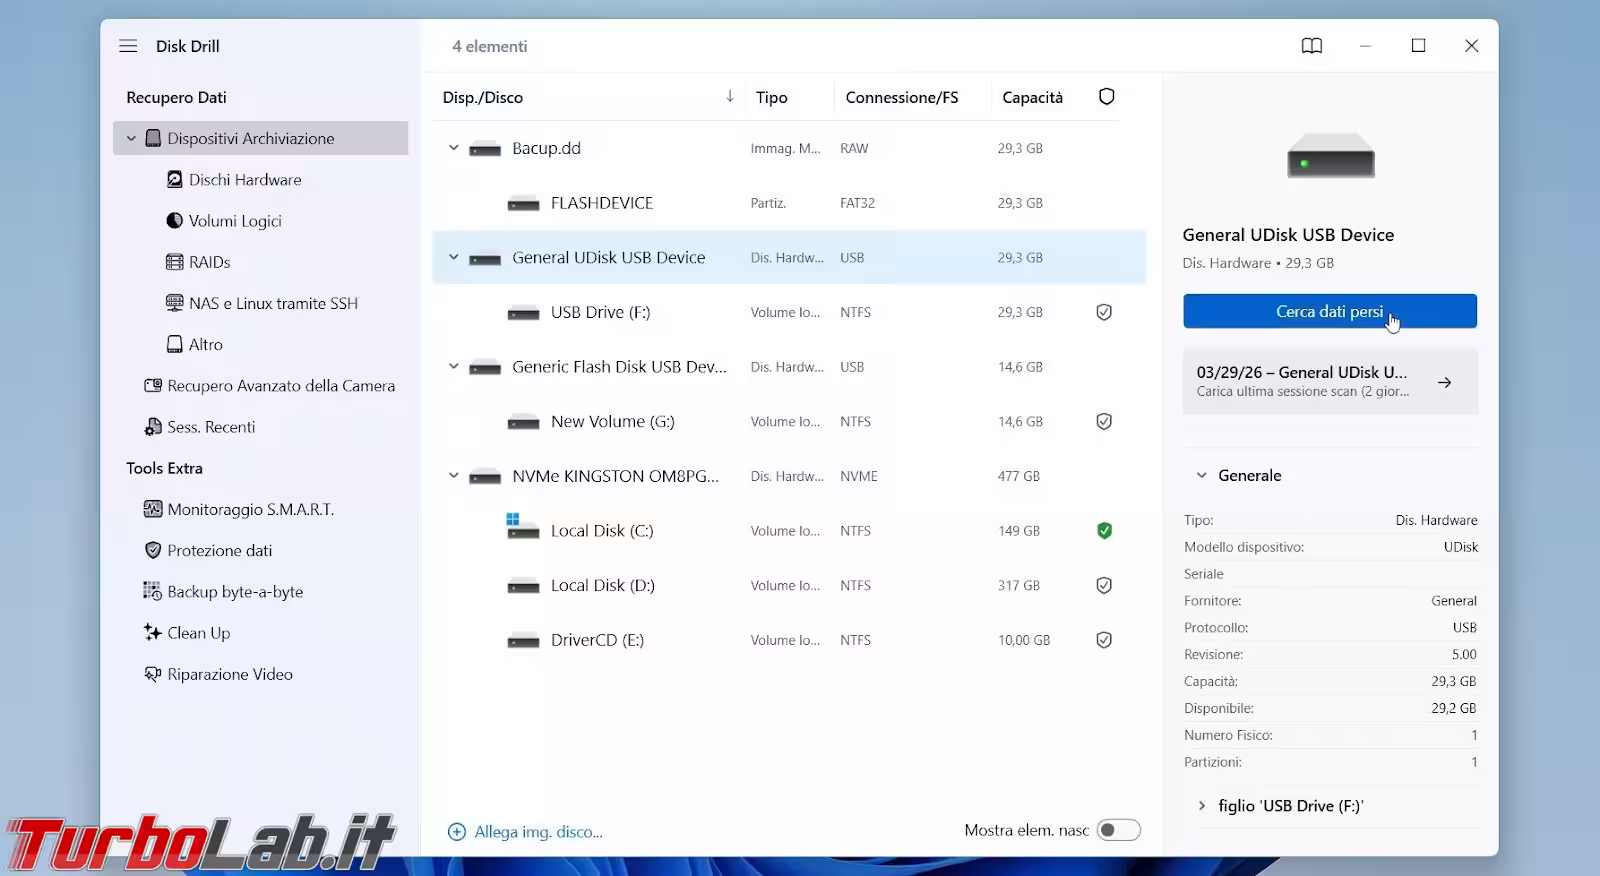Collapse the General UDisk USB Device row
This screenshot has height=876, width=1600.
coord(454,257)
